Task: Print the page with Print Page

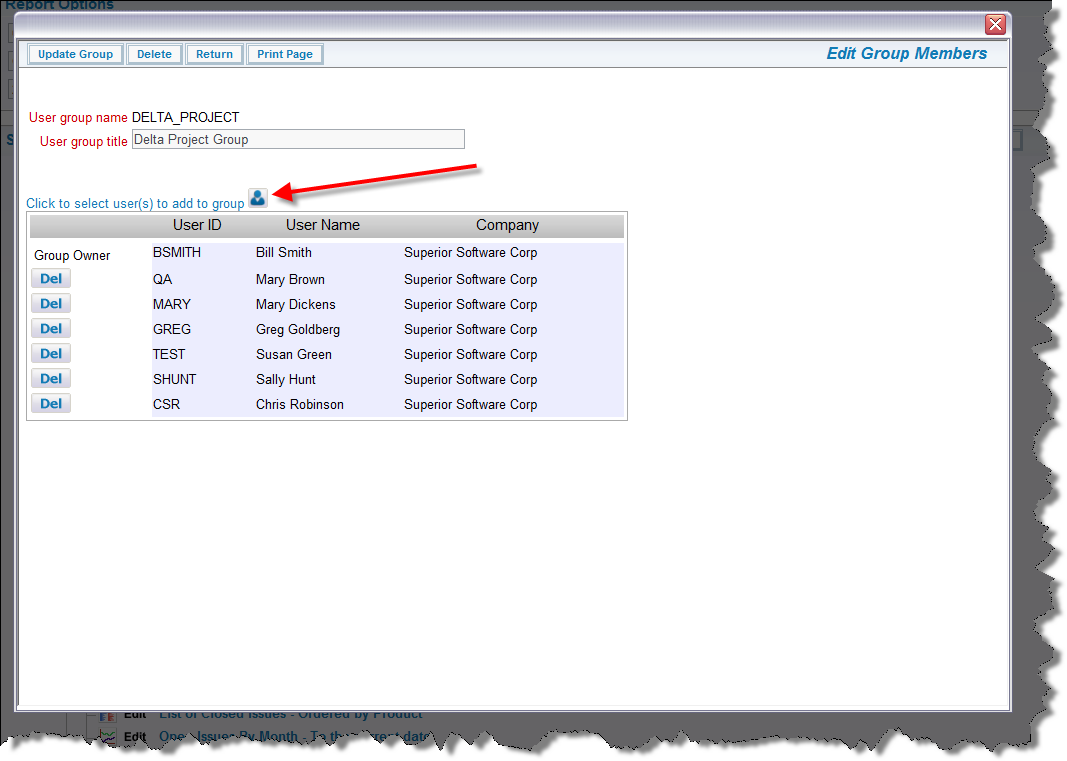Action: (x=285, y=54)
